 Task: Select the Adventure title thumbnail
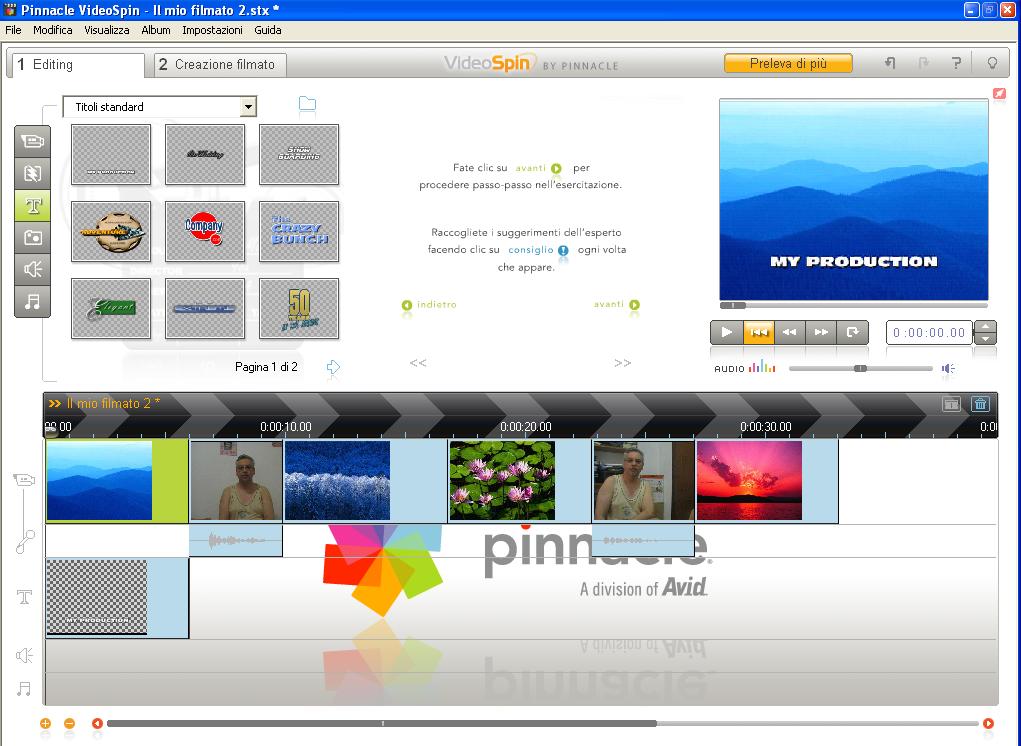click(x=111, y=231)
